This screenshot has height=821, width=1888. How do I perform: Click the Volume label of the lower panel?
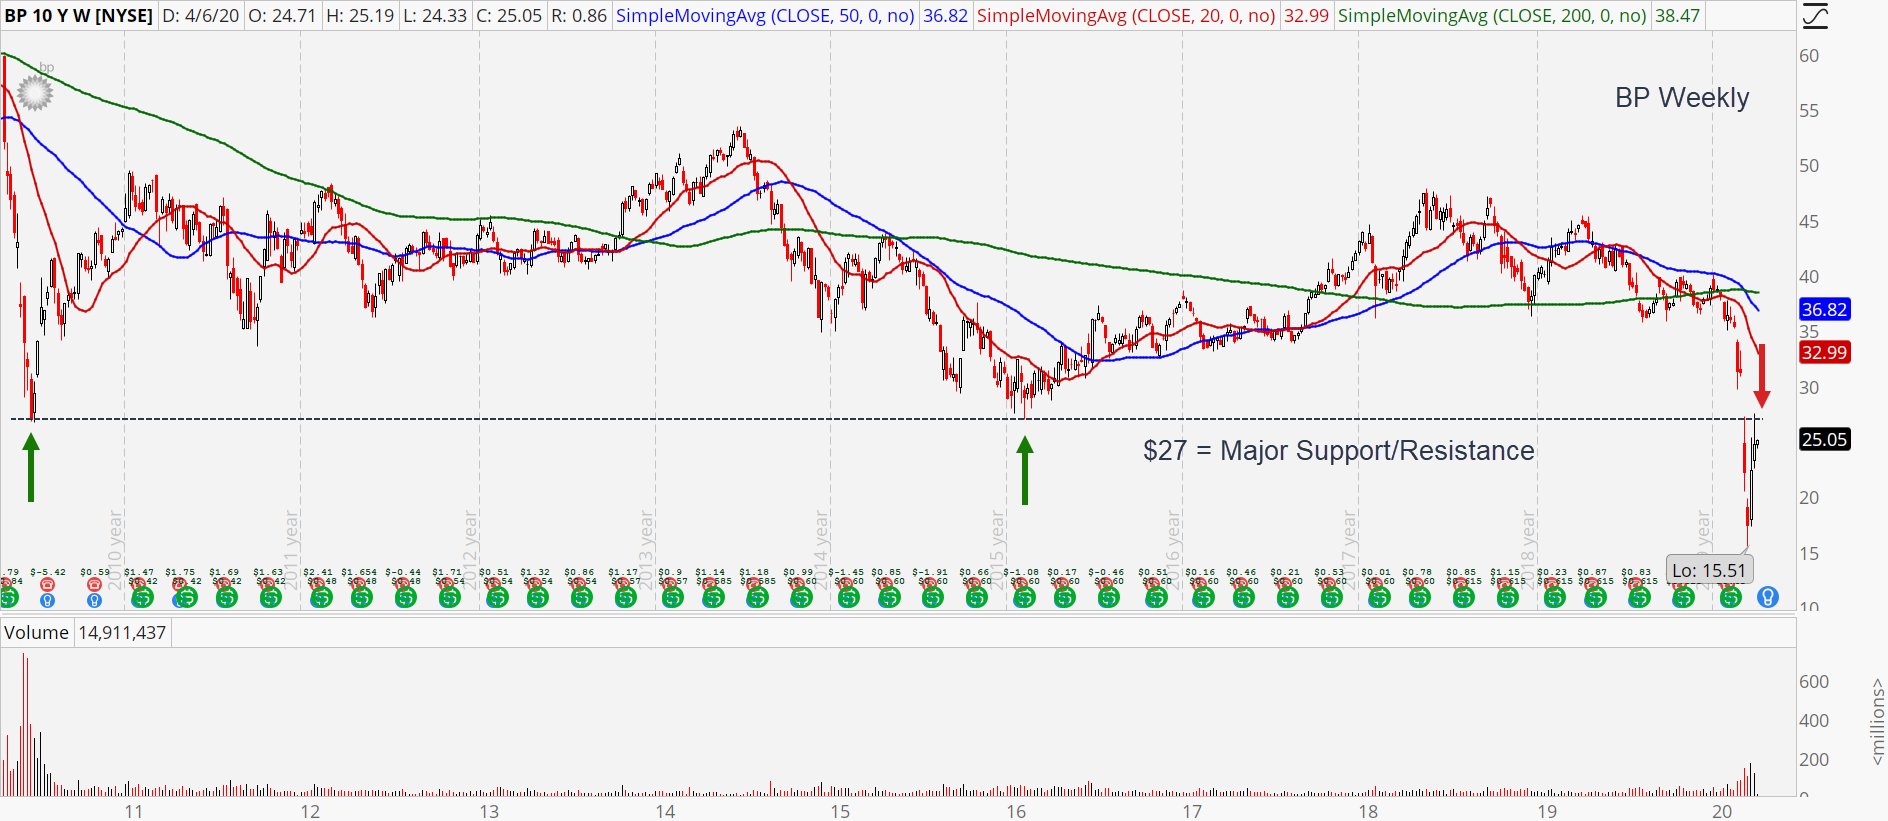[x=36, y=633]
